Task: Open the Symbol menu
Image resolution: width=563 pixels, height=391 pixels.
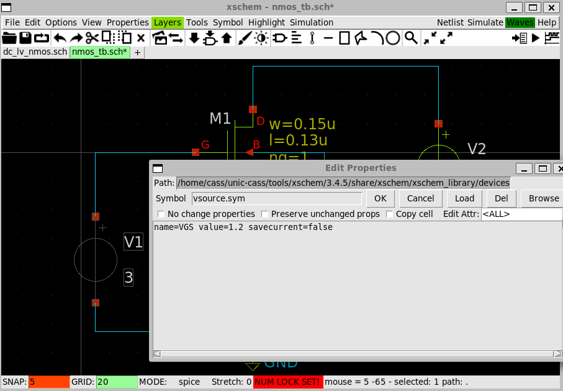Action: click(x=228, y=22)
